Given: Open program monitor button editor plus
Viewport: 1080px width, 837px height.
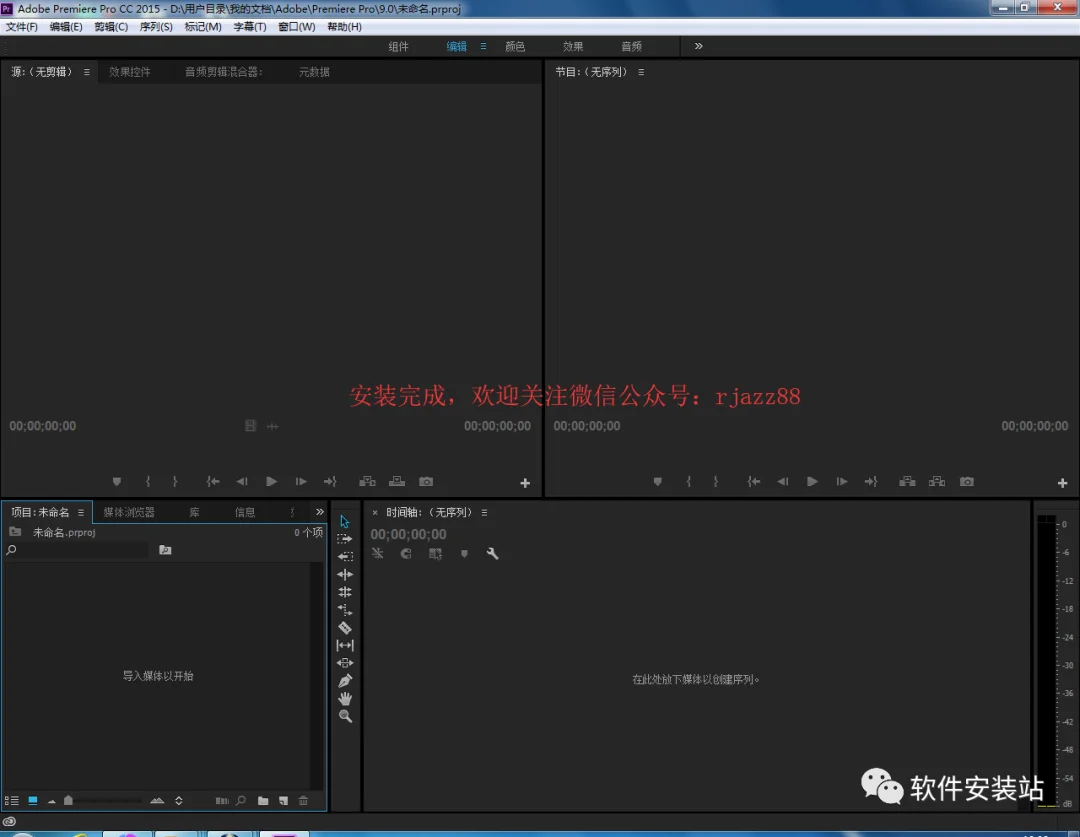Looking at the screenshot, I should (1062, 483).
